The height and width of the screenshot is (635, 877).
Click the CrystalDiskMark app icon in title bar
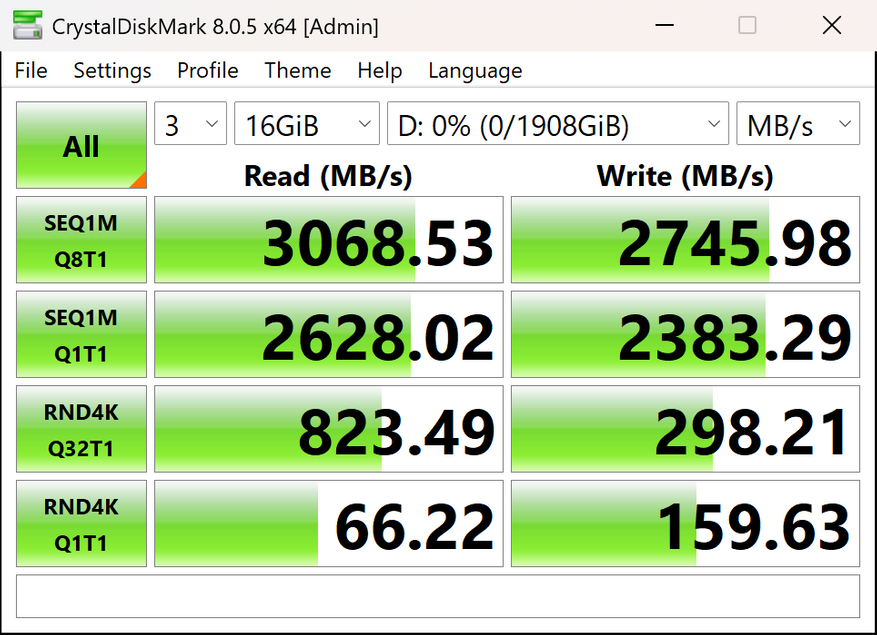click(x=27, y=26)
